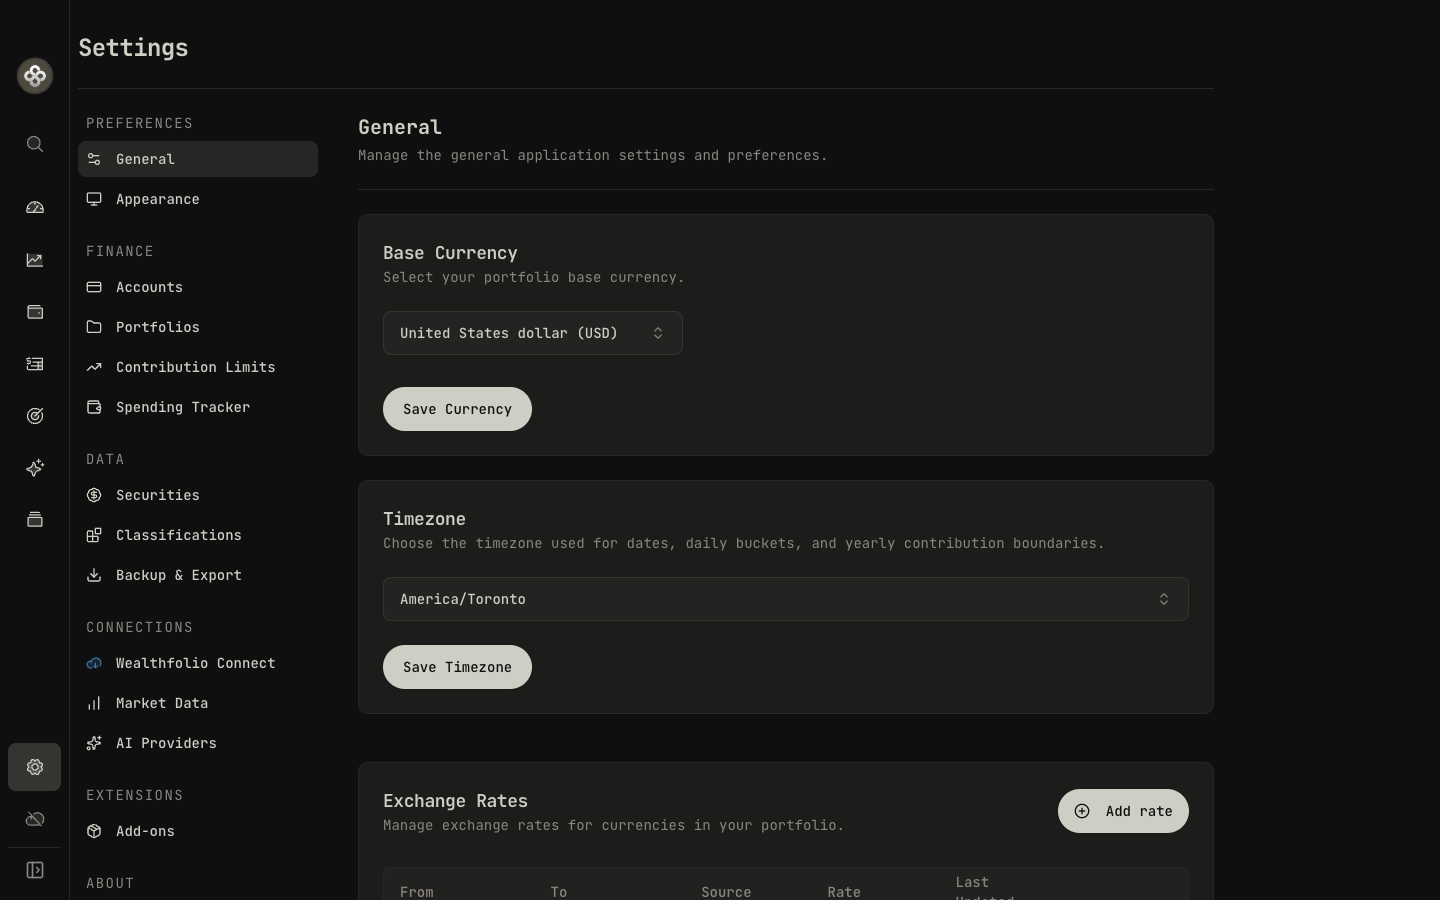The width and height of the screenshot is (1440, 900).
Task: Open the income banknote icon in rail
Action: pos(35,364)
